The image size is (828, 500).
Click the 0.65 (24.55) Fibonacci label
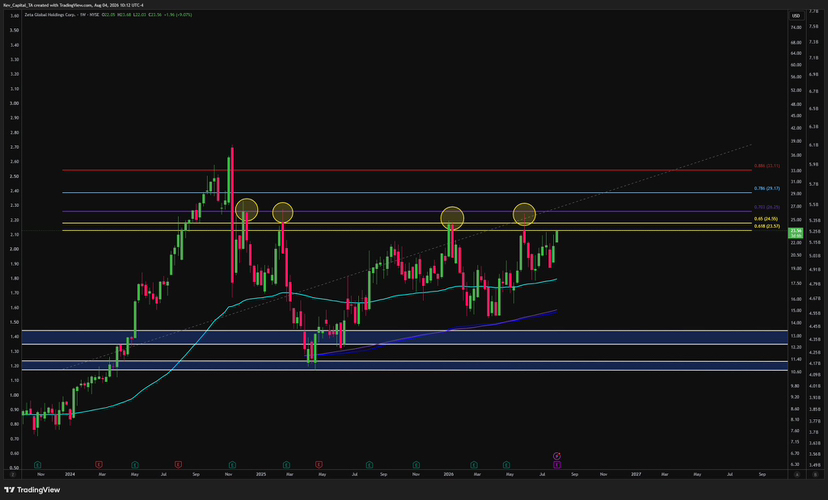(766, 219)
